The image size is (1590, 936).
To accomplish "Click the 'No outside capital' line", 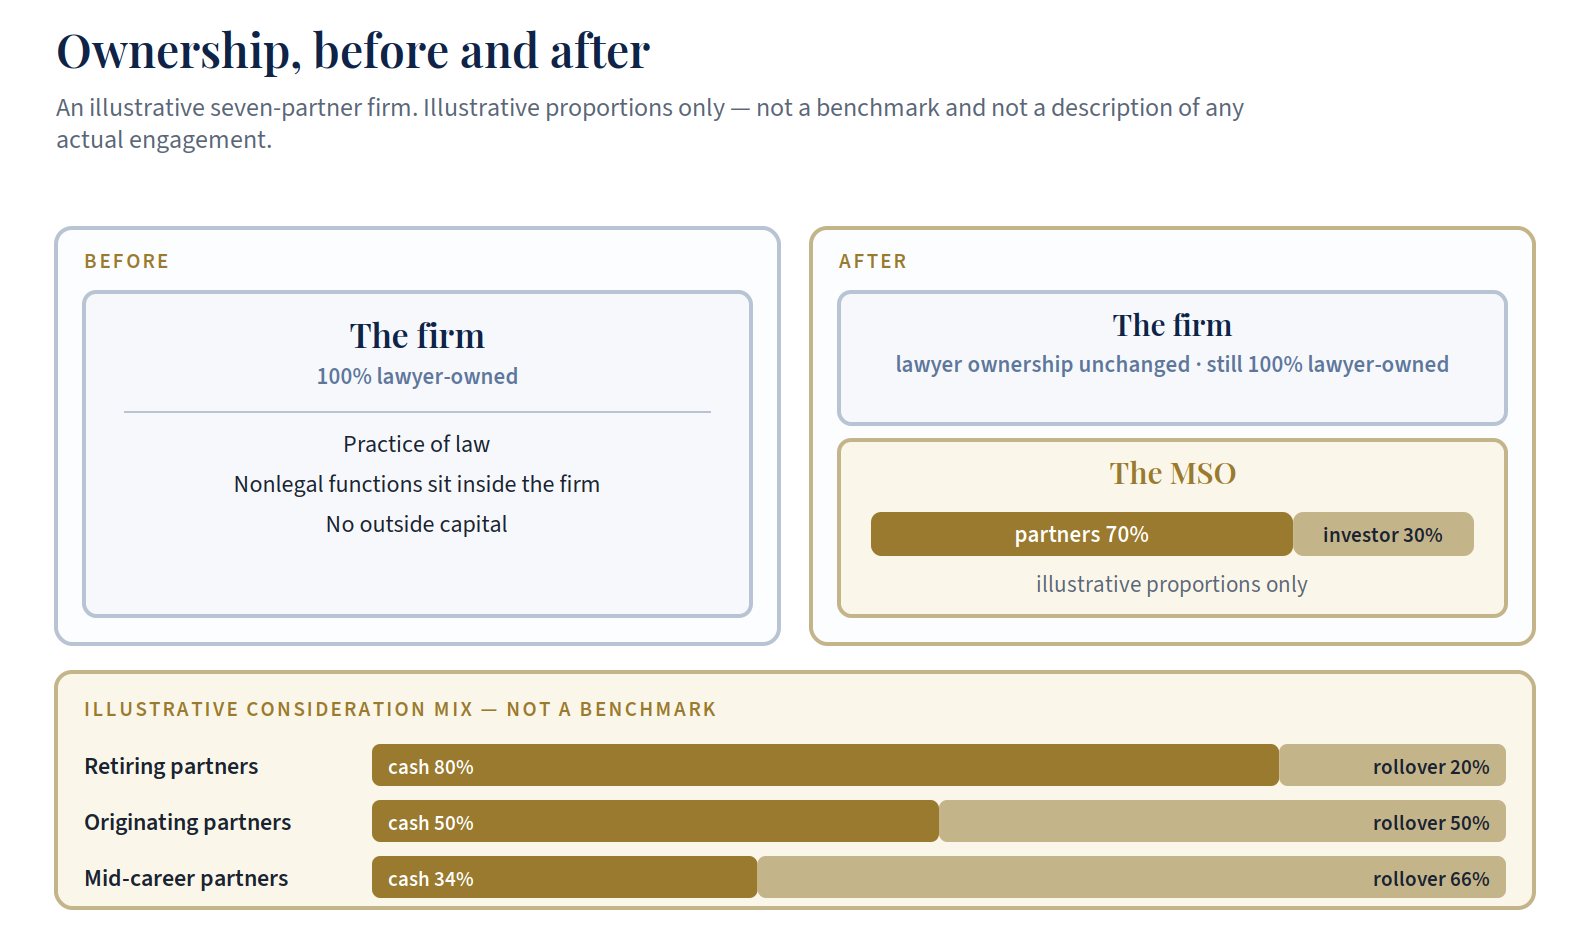I will (x=417, y=524).
